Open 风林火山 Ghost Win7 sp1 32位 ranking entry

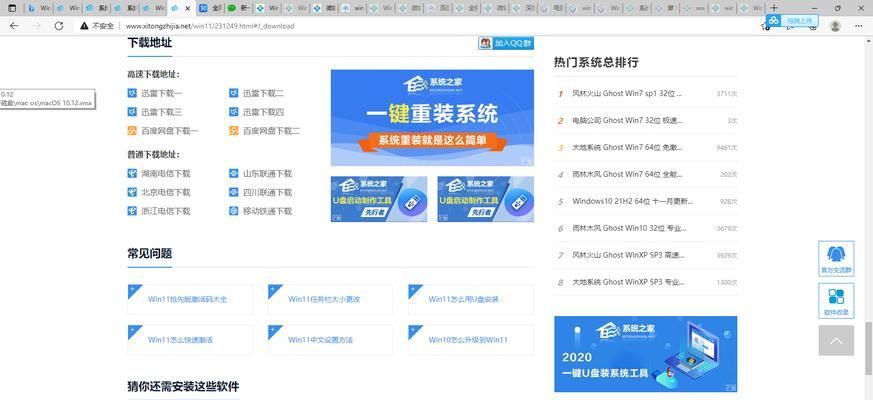point(627,94)
